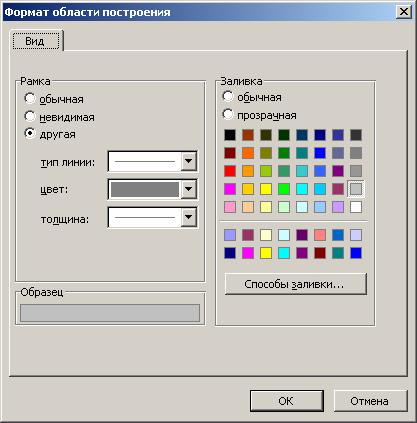Pick the black fill swatch
417x423 pixels.
pos(230,135)
